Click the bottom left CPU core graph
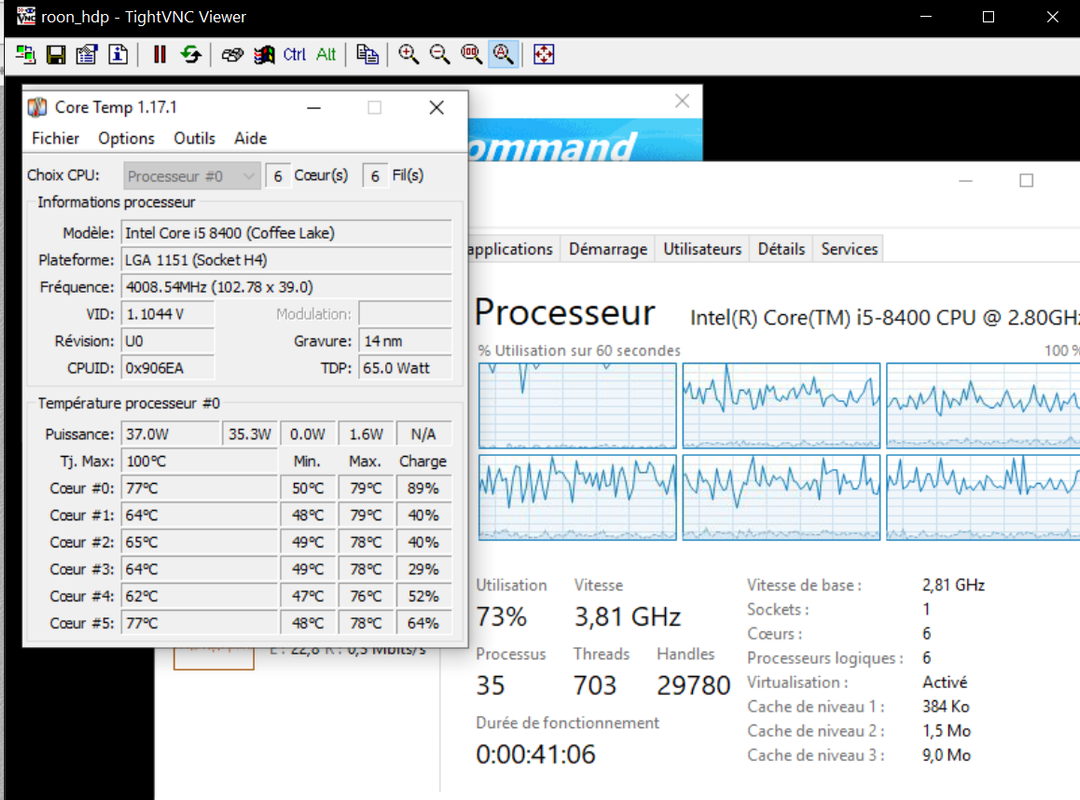The height and width of the screenshot is (800, 1080). pos(577,497)
